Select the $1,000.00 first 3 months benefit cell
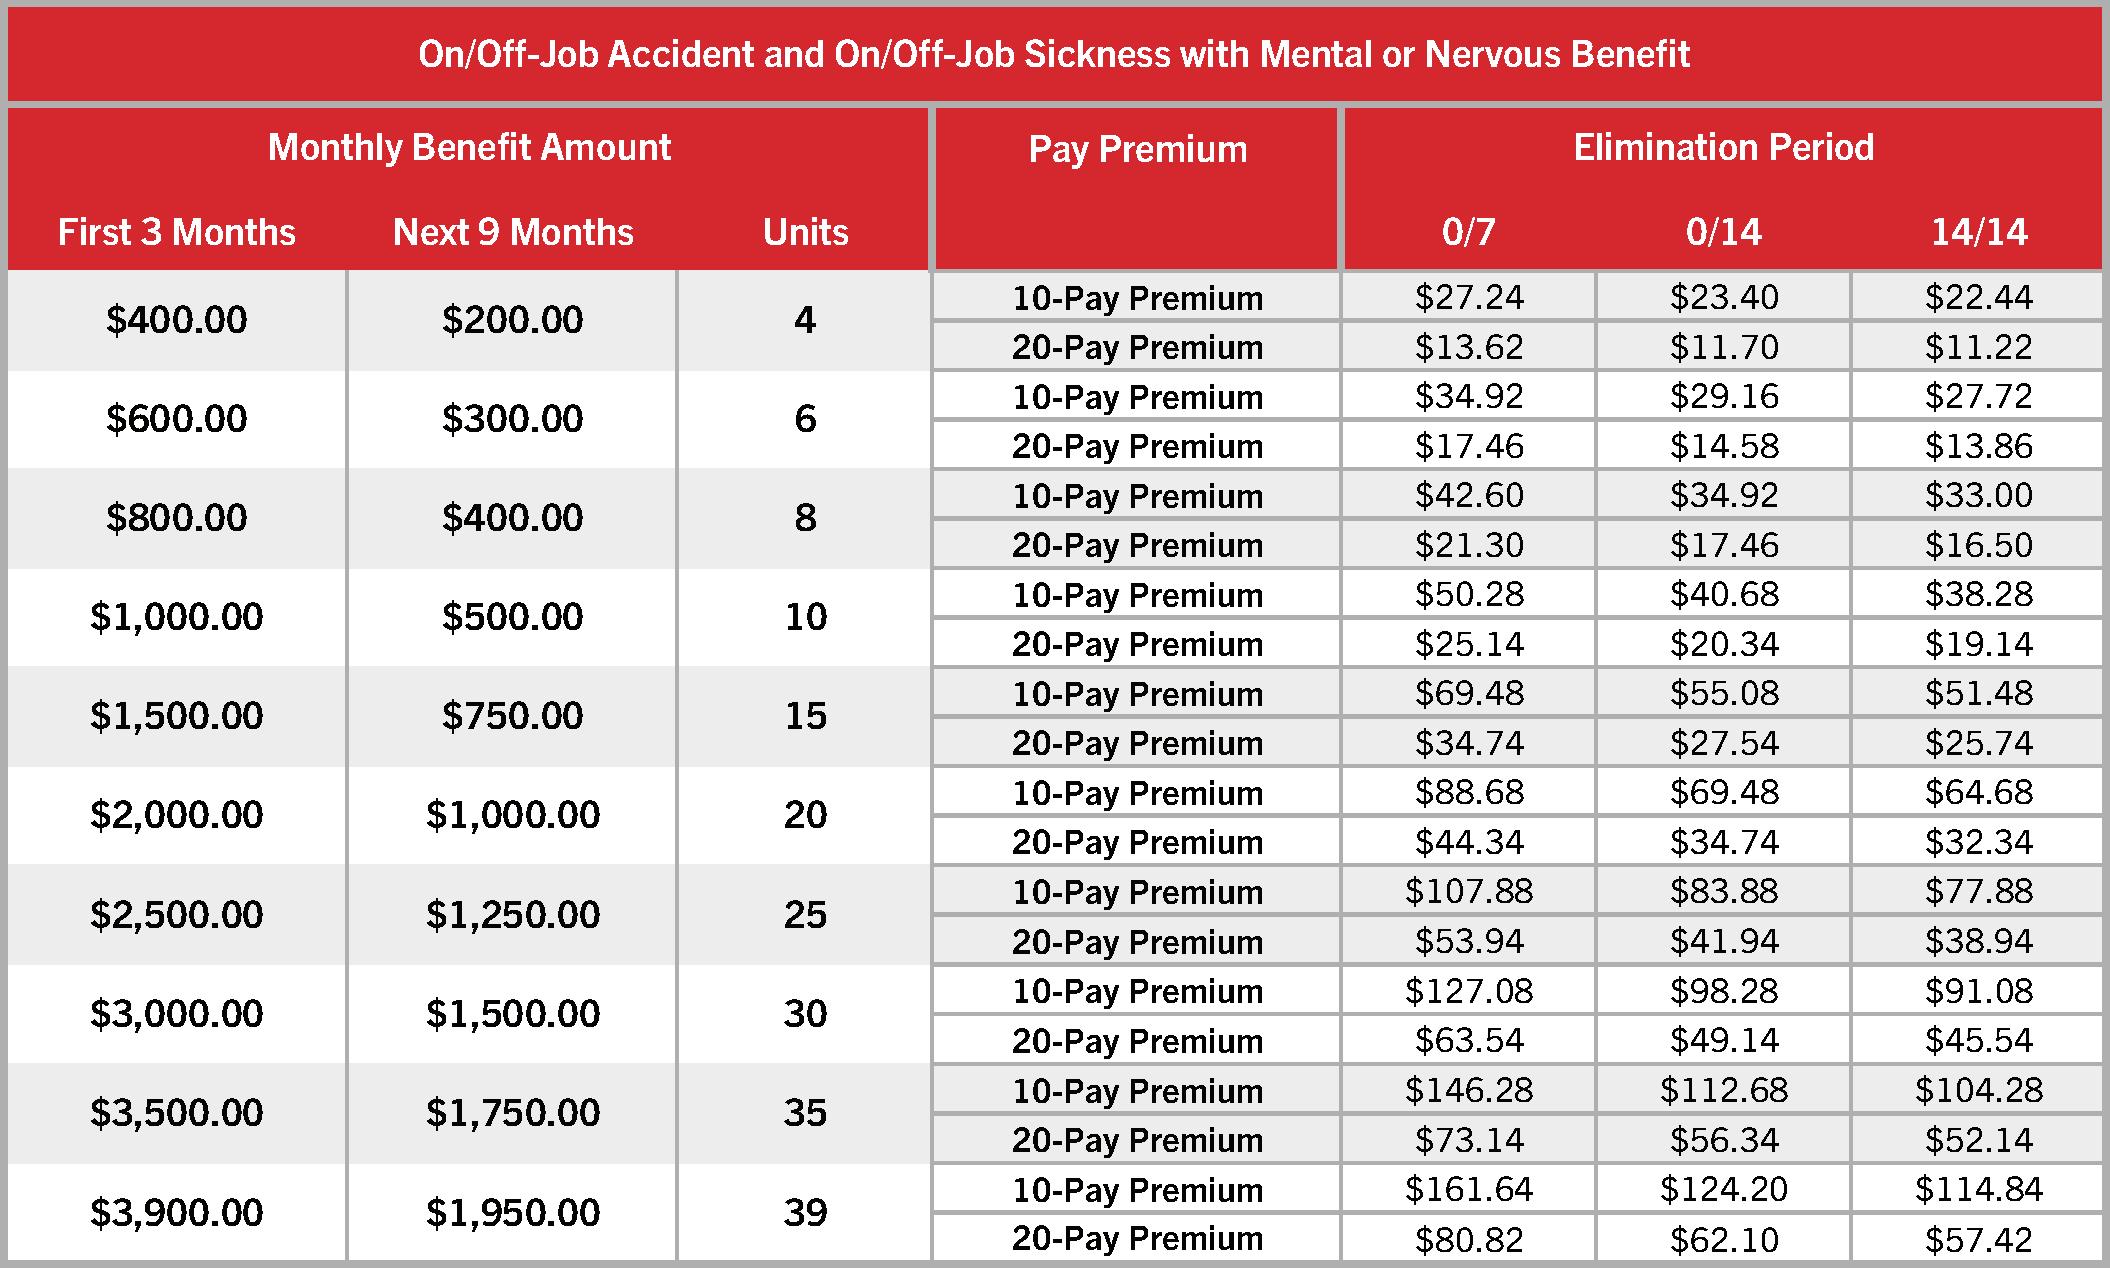This screenshot has width=2110, height=1268. pos(177,616)
